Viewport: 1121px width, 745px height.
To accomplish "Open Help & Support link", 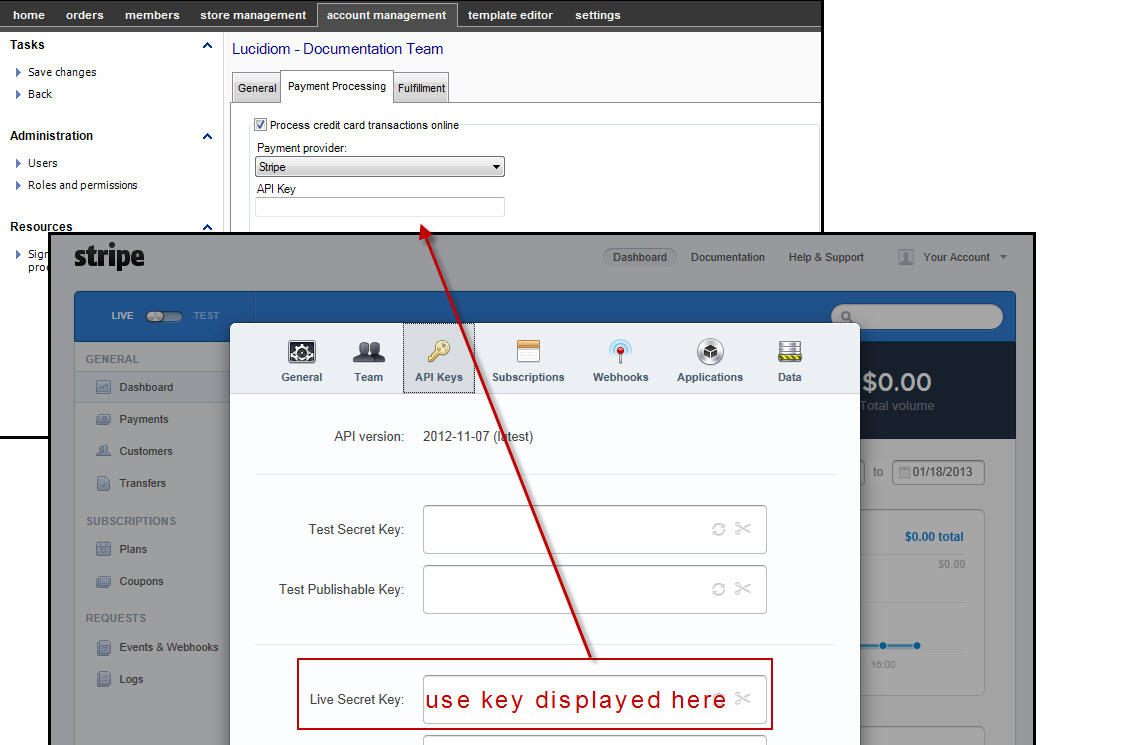I will coord(826,257).
